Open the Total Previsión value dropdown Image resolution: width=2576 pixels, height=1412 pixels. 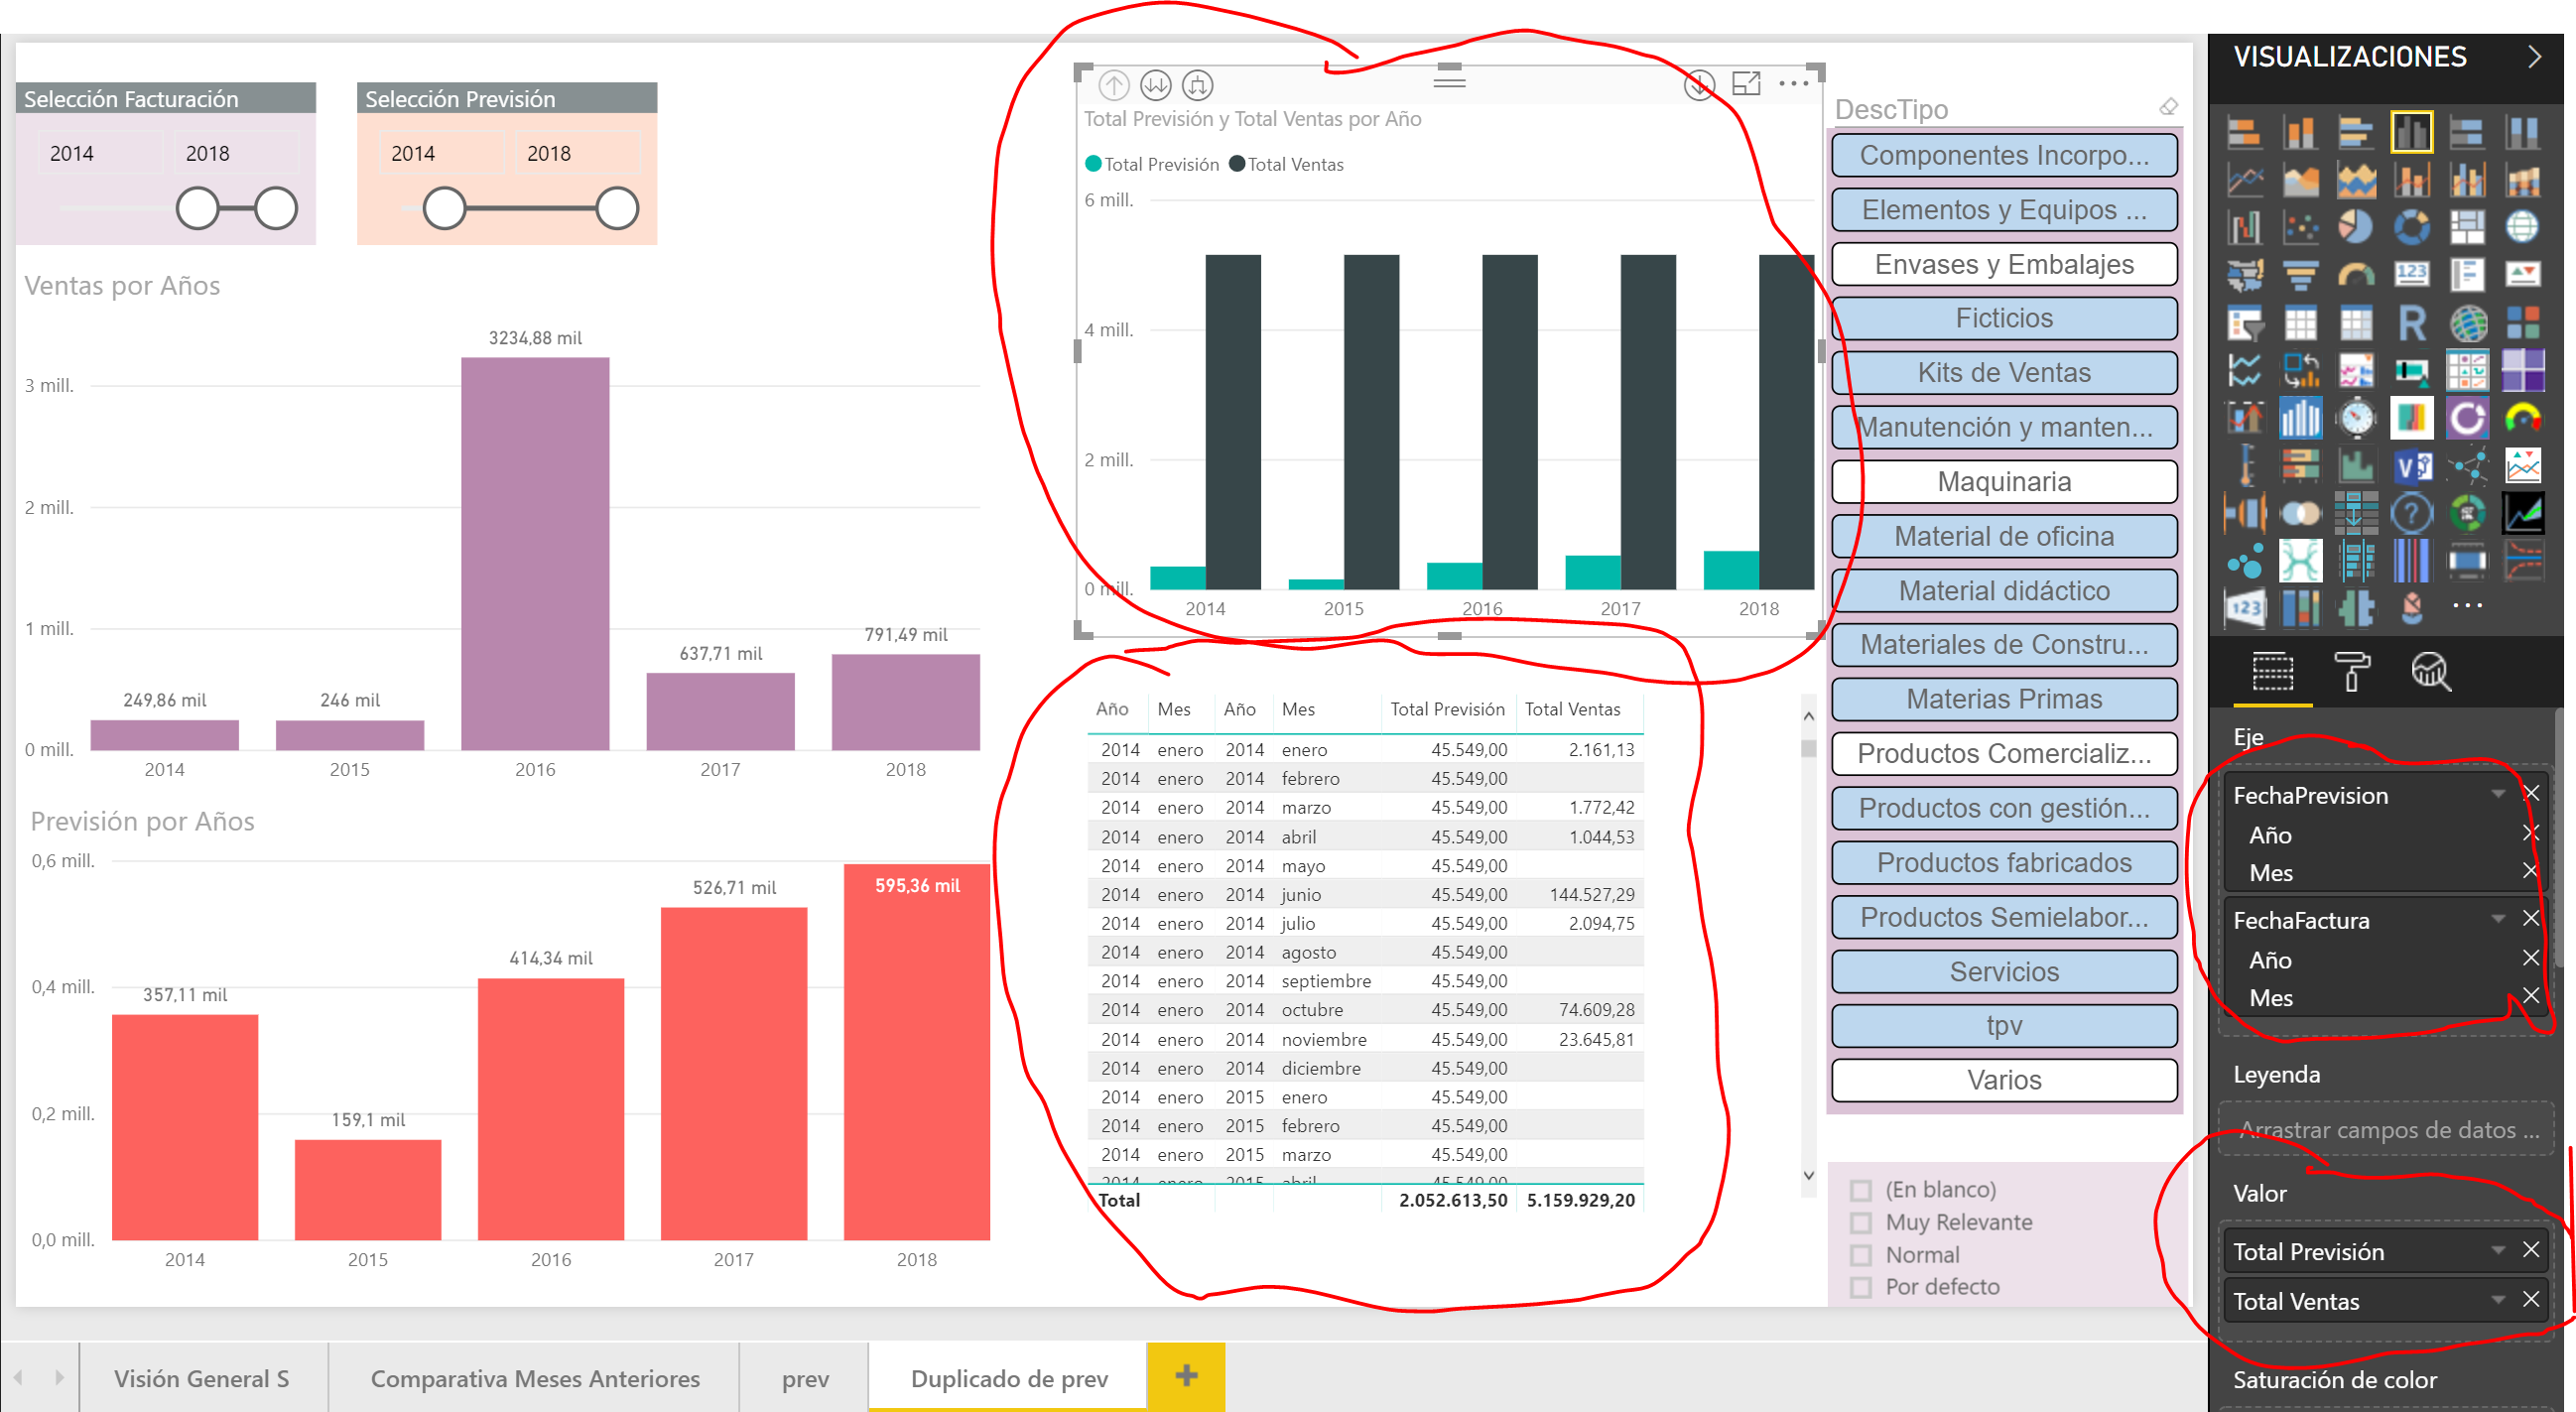[2497, 1250]
